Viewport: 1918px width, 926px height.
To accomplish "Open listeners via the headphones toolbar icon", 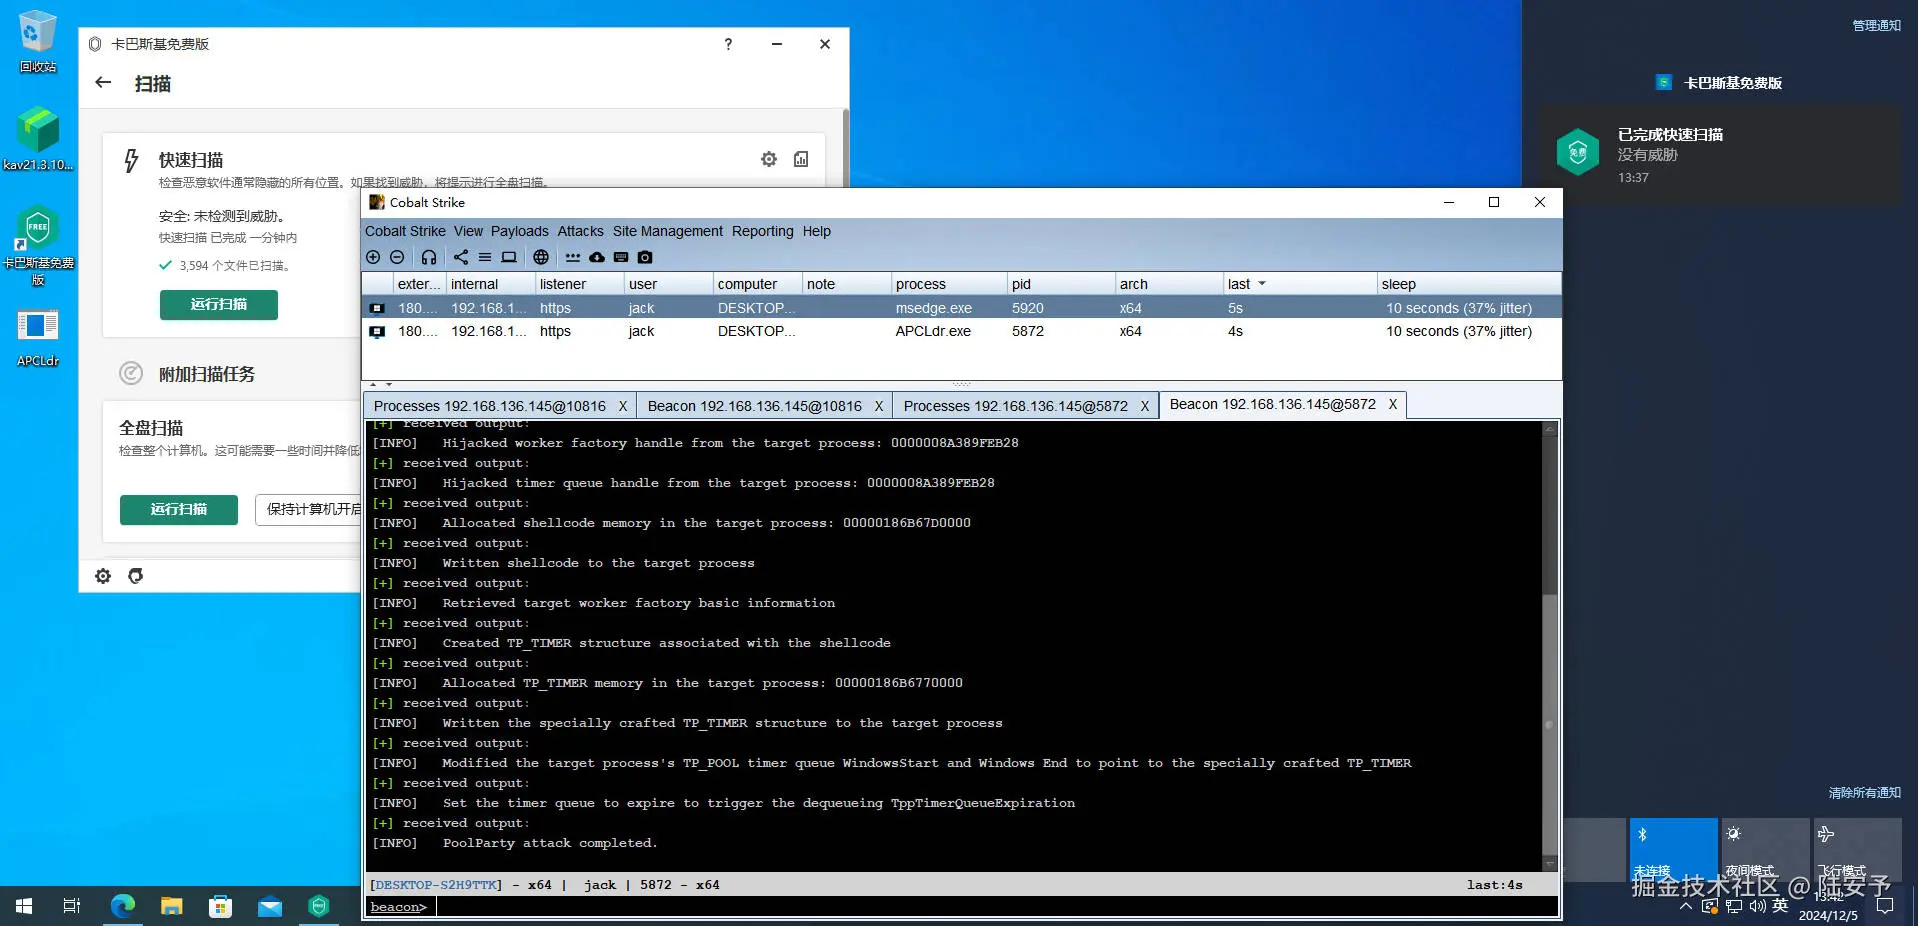I will point(429,257).
